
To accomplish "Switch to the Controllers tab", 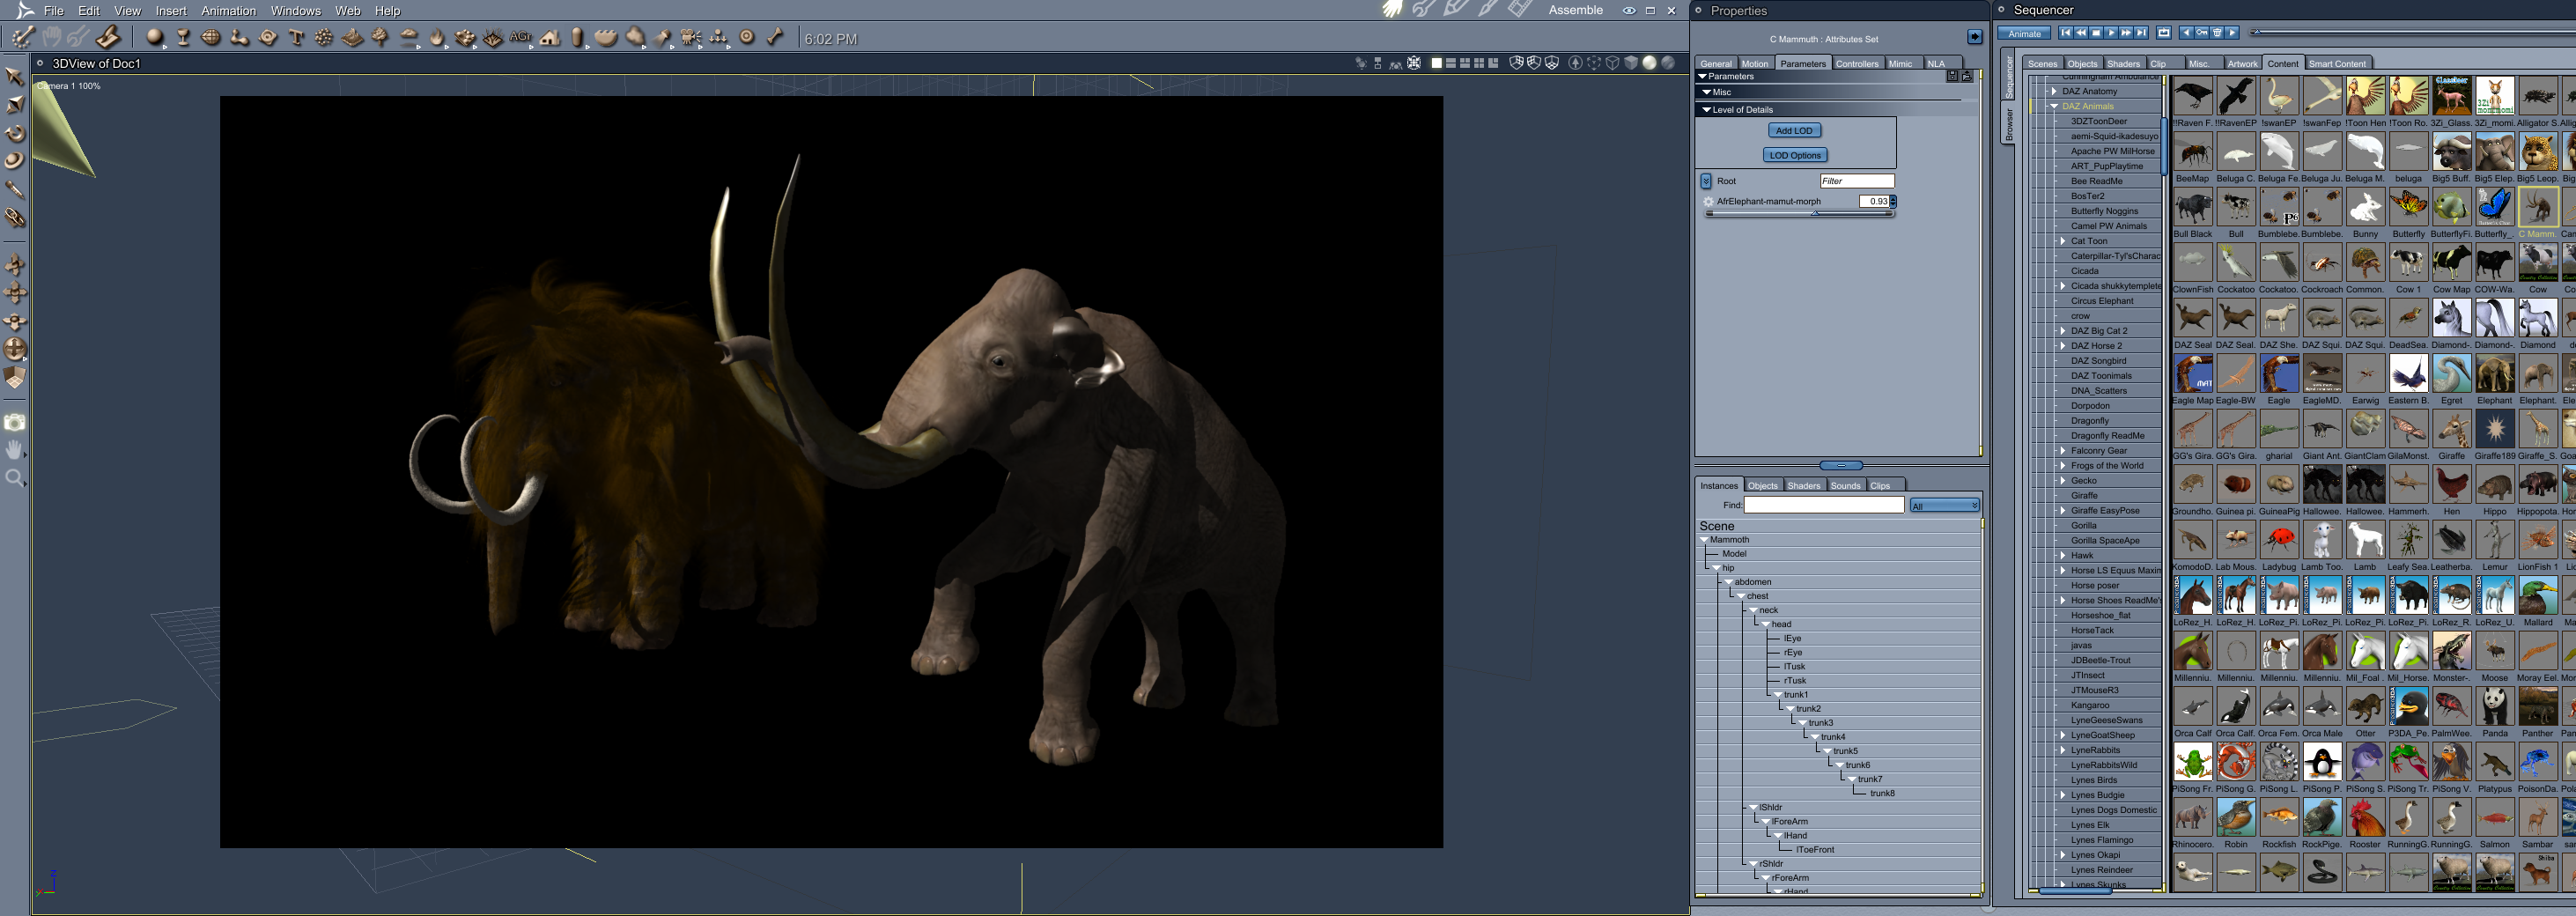I will (x=1857, y=64).
